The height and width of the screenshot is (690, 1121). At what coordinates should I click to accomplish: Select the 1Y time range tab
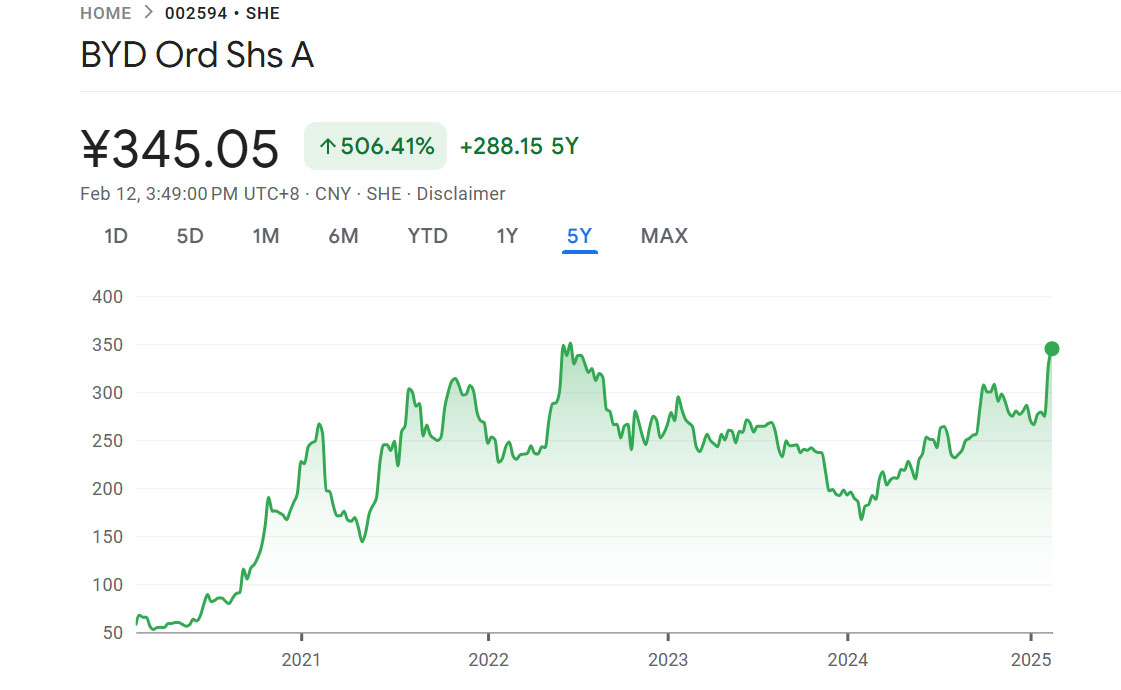pyautogui.click(x=507, y=236)
